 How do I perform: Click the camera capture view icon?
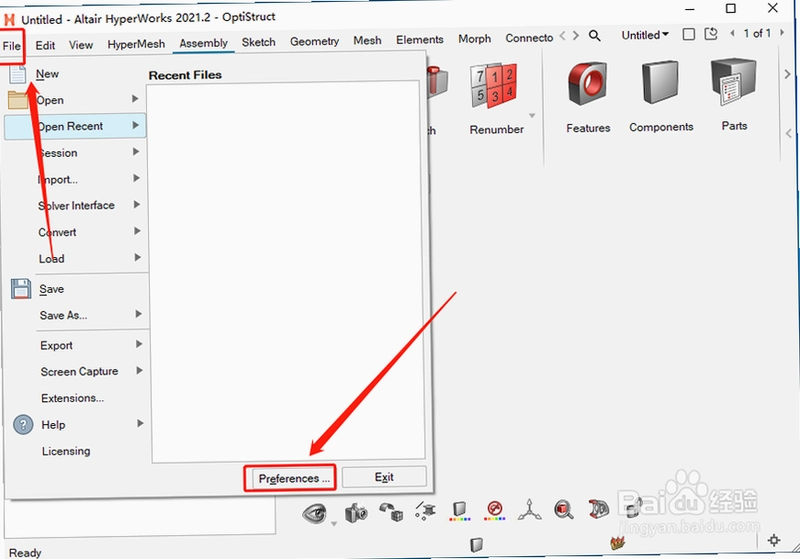(356, 512)
